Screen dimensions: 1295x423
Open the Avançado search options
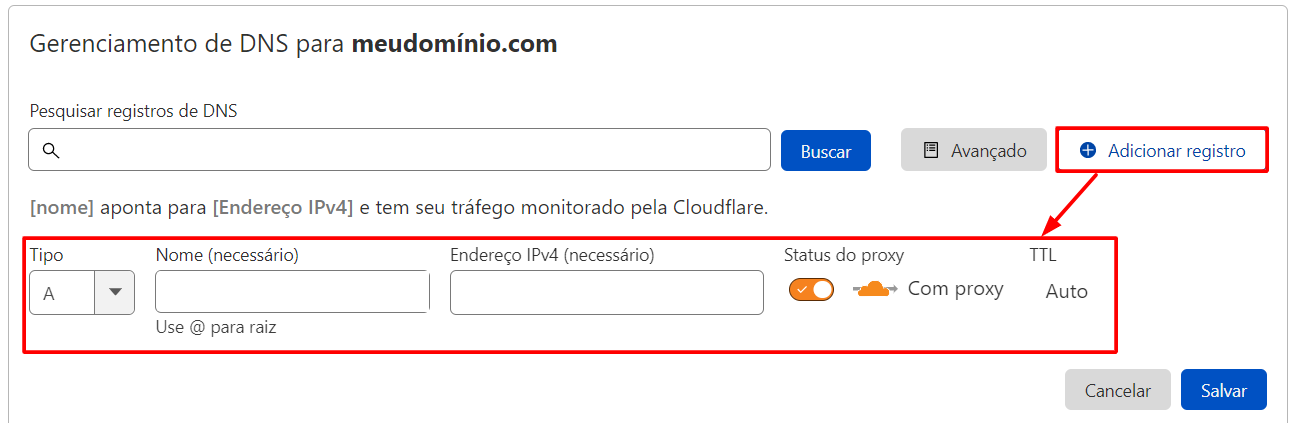pos(974,150)
